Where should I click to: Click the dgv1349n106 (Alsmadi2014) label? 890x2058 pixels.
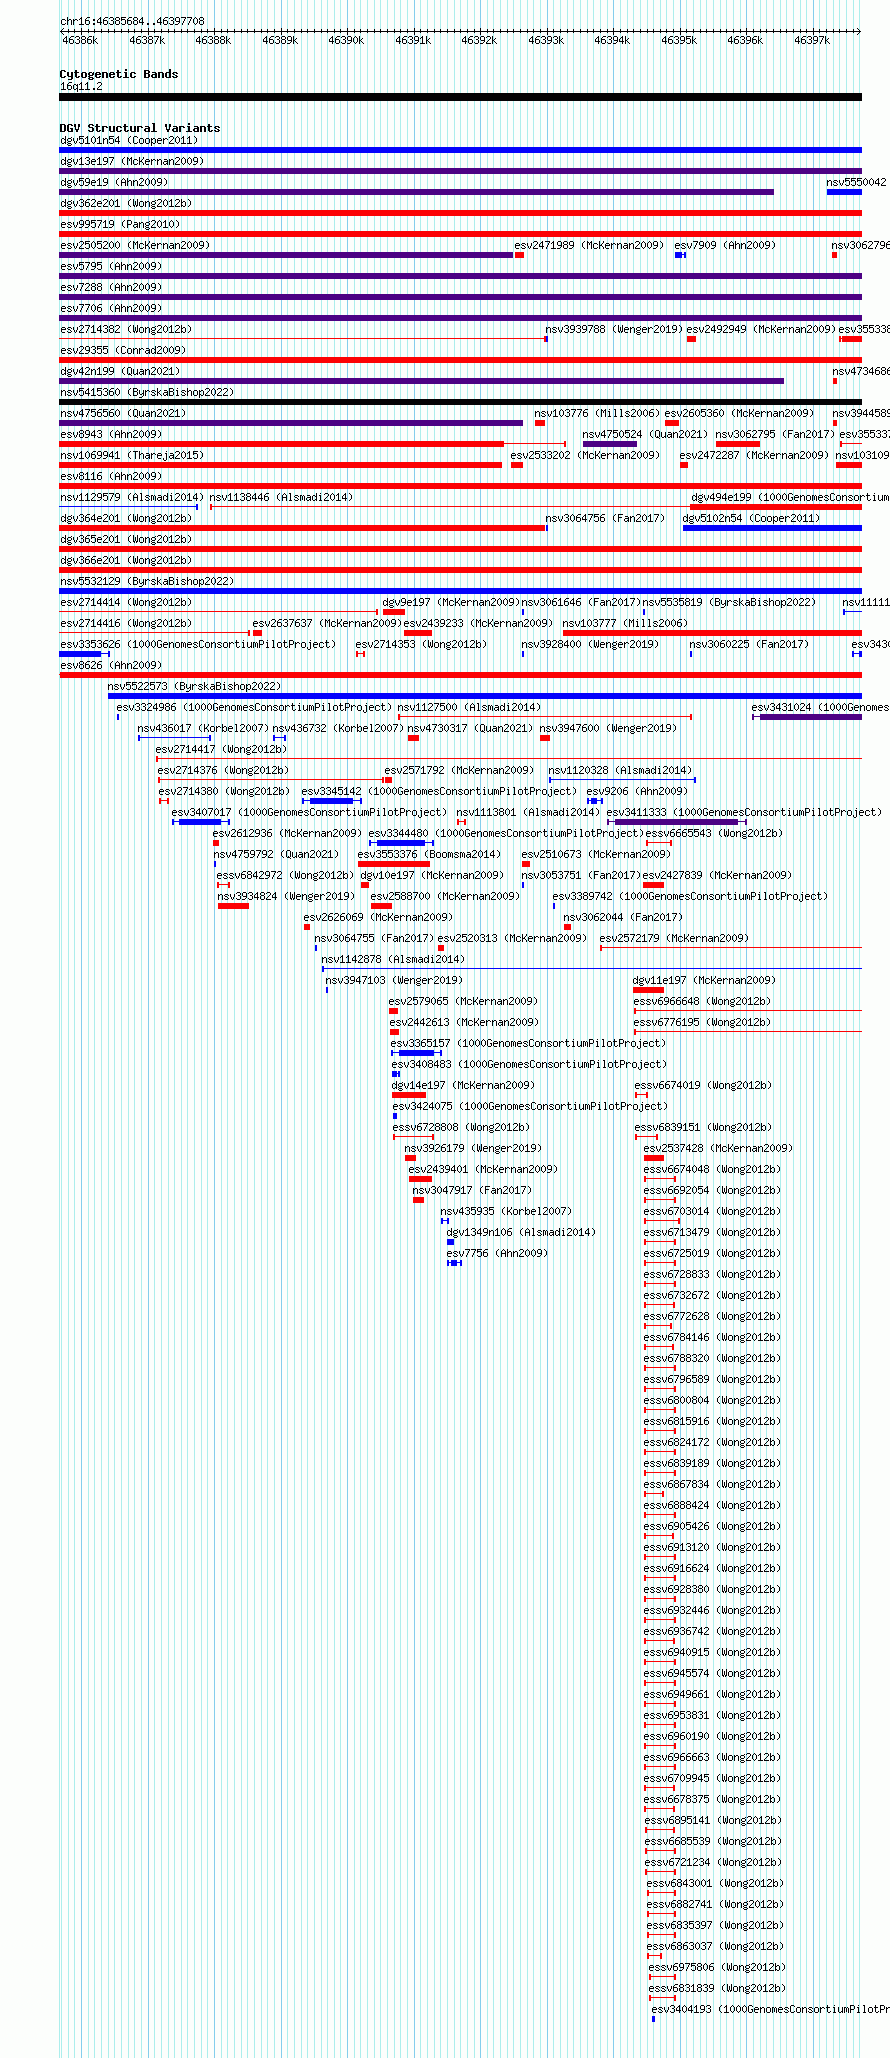pos(521,1232)
